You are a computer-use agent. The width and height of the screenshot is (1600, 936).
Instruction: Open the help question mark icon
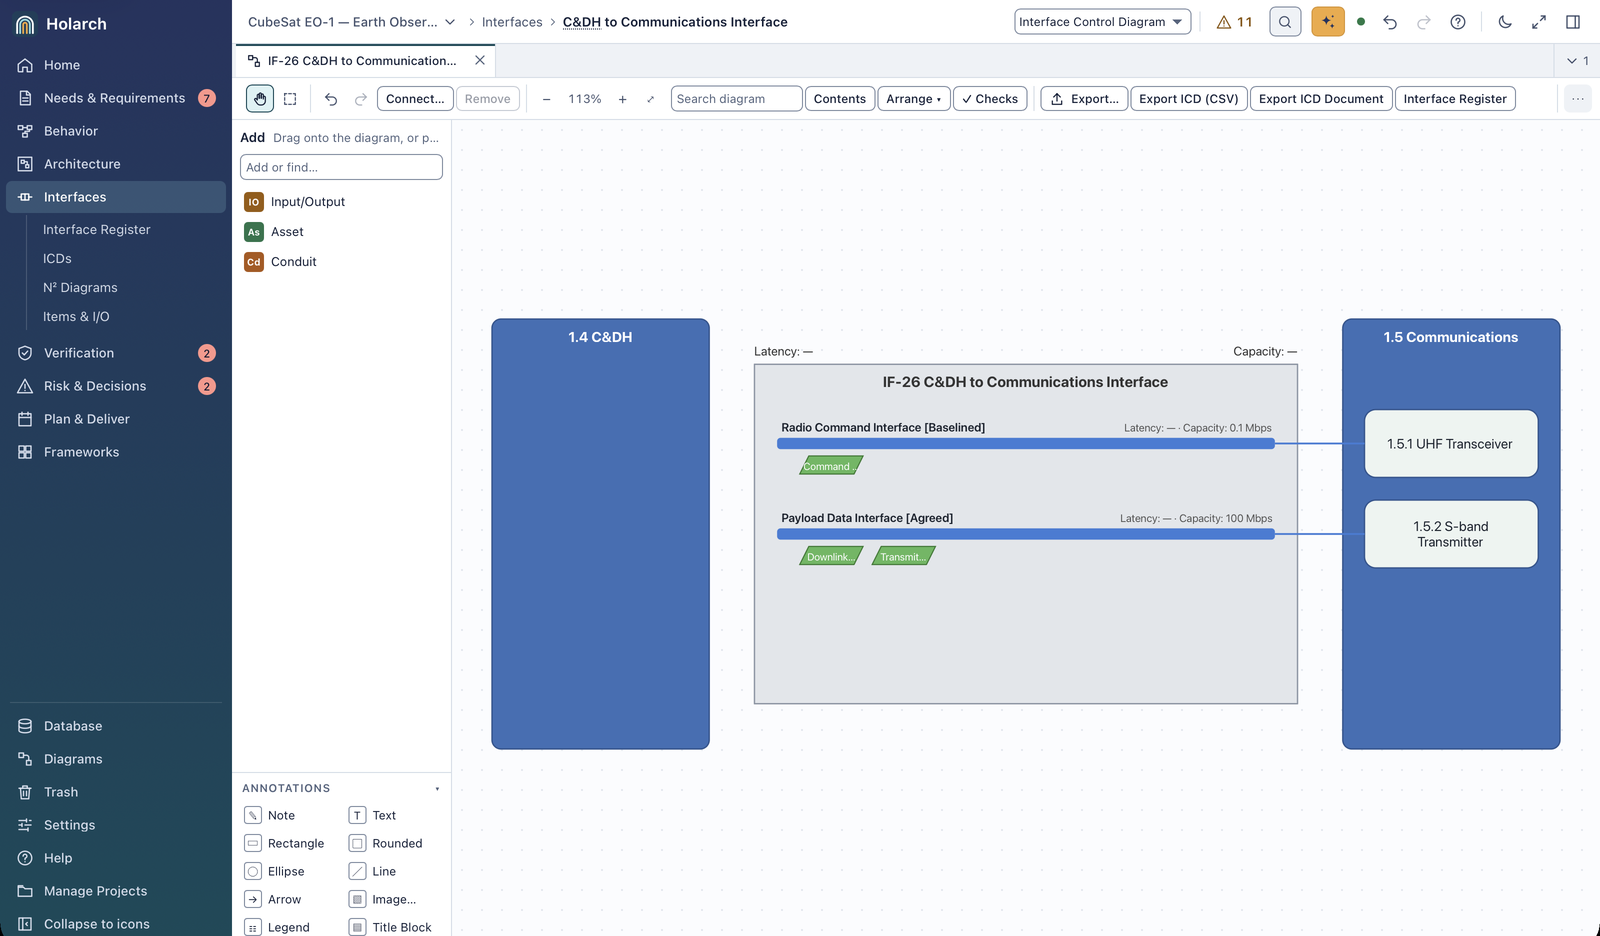[x=1458, y=22]
